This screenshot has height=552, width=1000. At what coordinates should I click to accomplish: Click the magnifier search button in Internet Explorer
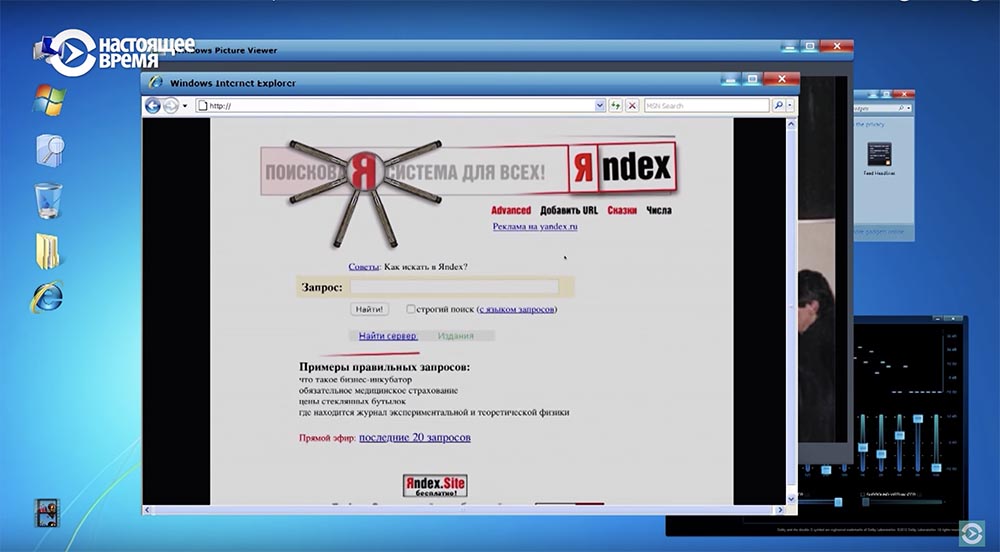click(778, 106)
